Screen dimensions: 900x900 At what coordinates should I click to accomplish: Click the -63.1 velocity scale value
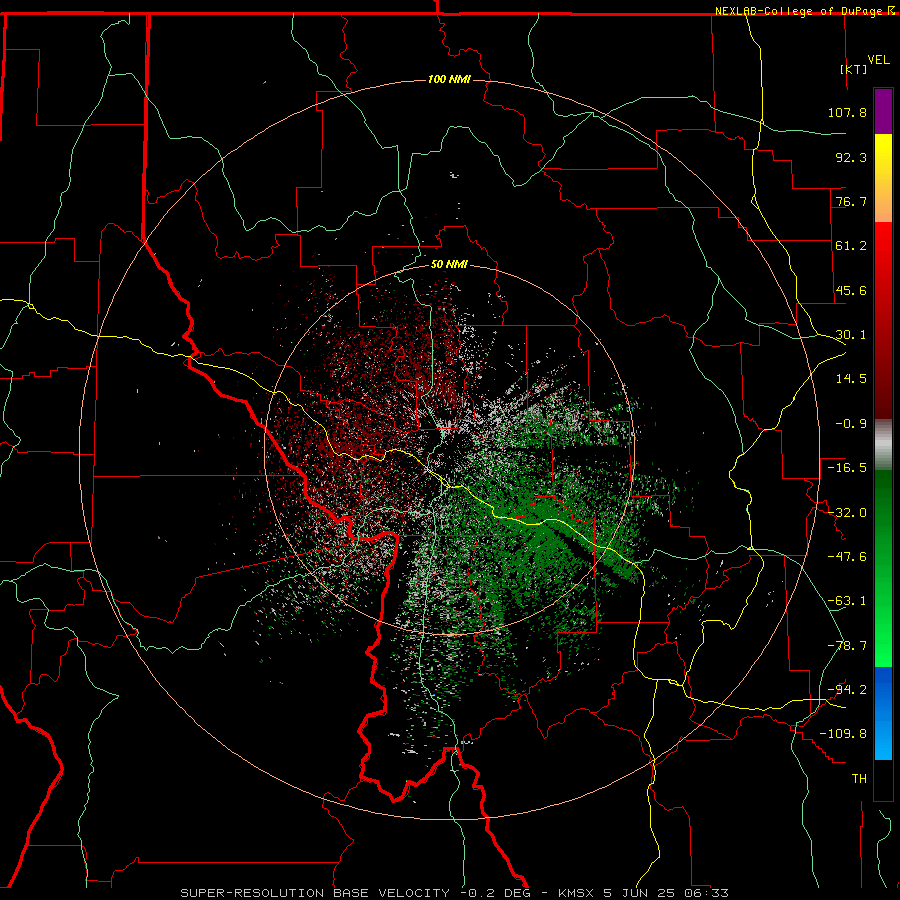point(847,601)
